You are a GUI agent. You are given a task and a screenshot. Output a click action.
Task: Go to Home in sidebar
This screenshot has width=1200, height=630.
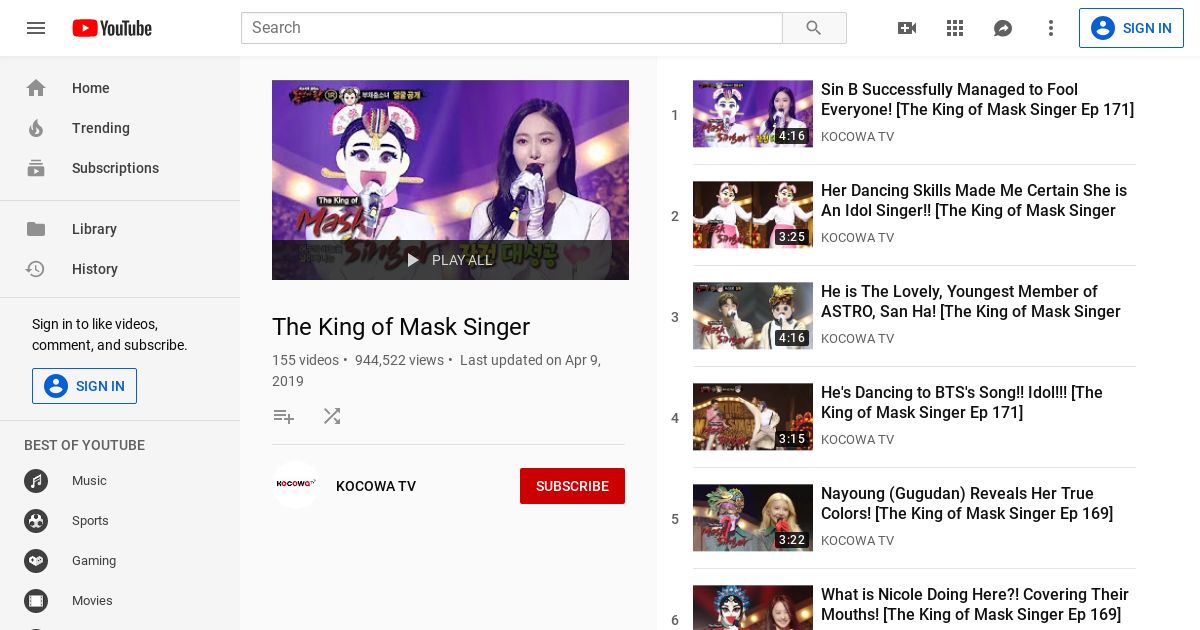point(120,88)
